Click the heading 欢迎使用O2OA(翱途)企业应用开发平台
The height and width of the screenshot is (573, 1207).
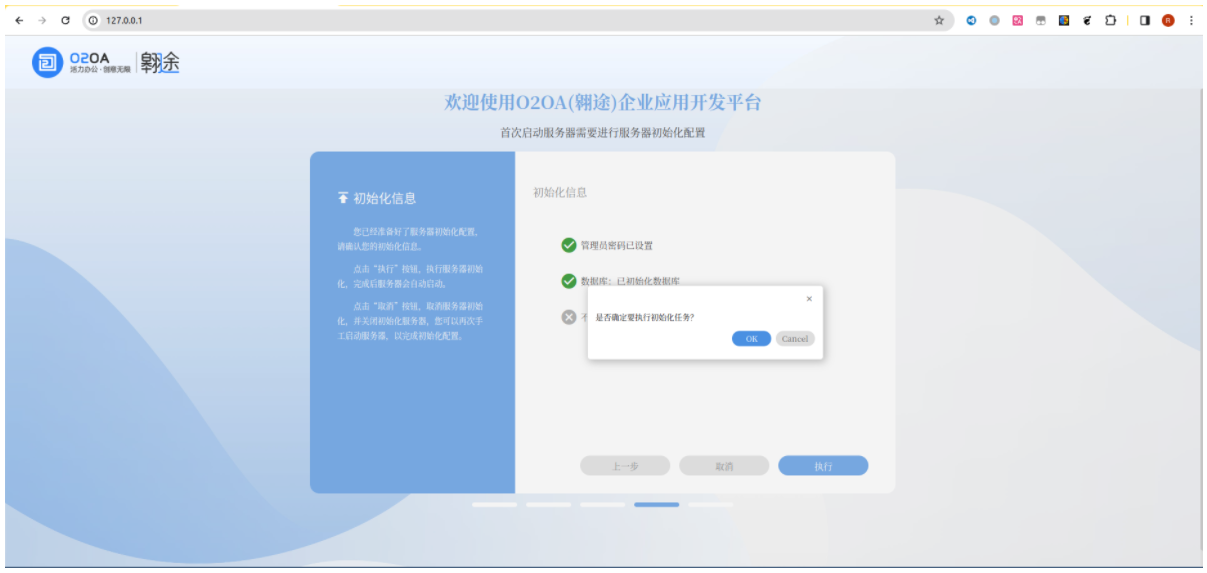pyautogui.click(x=603, y=103)
